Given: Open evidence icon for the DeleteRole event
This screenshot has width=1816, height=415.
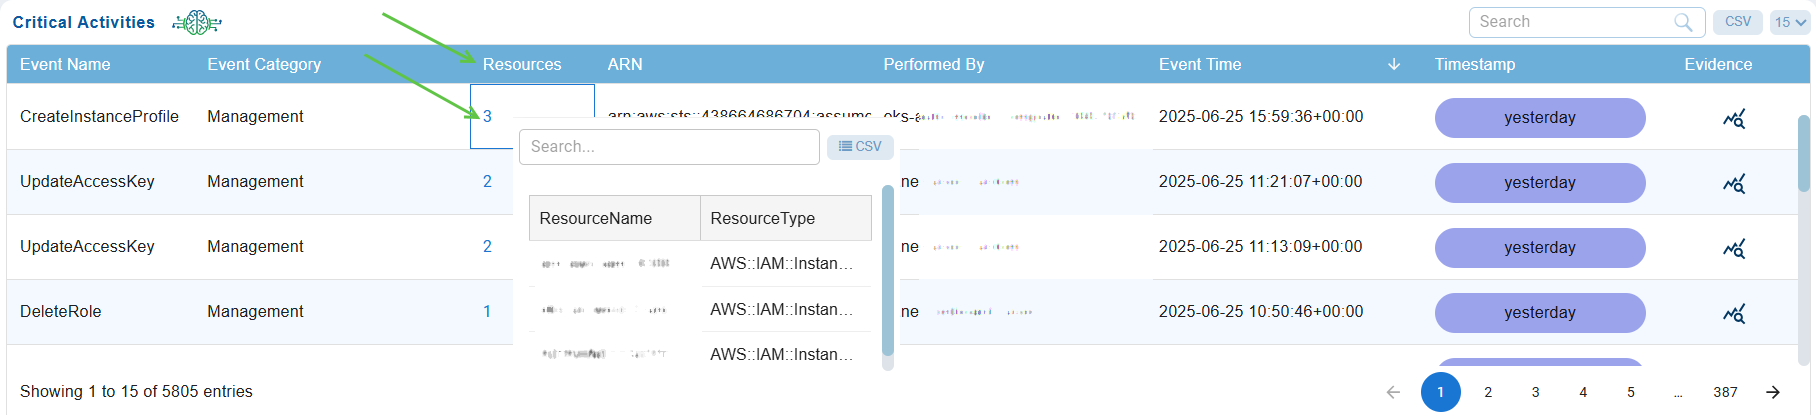Looking at the screenshot, I should tap(1733, 314).
